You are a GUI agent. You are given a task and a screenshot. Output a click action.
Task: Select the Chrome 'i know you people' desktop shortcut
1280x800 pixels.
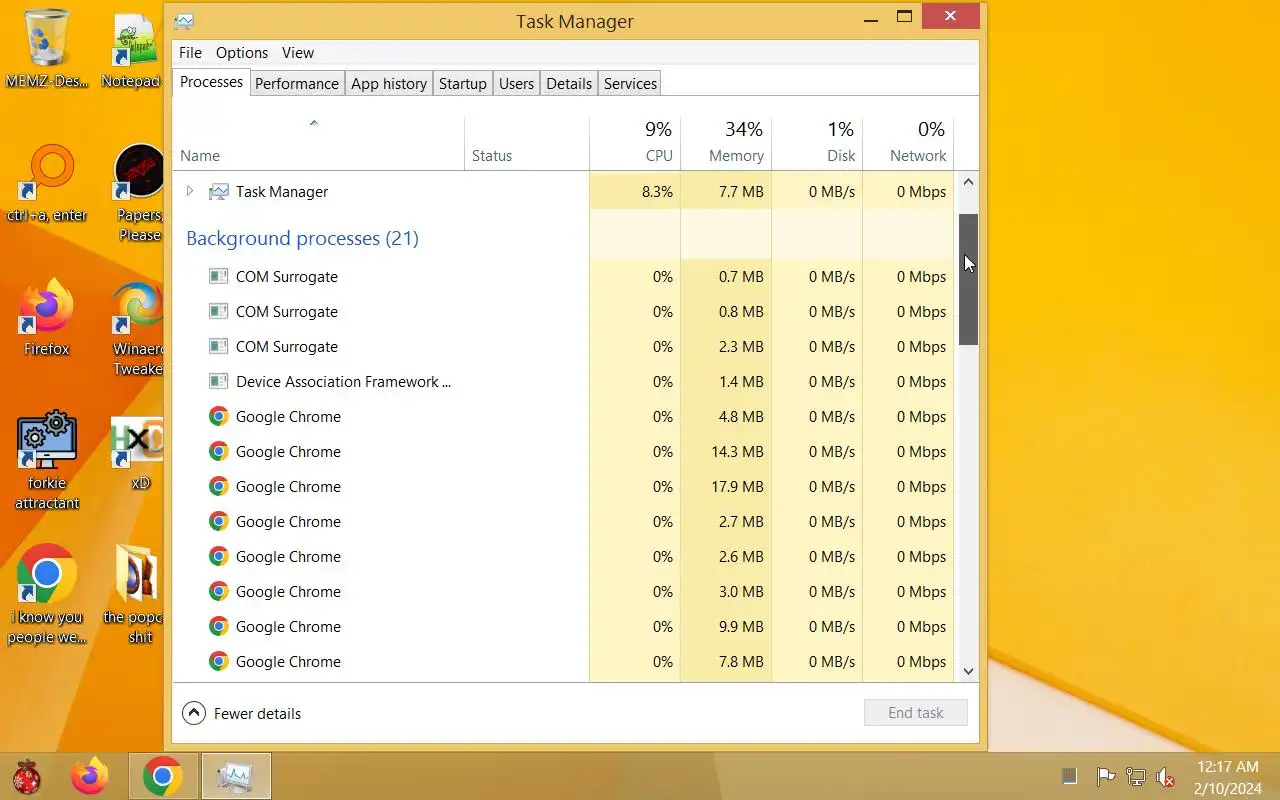click(47, 594)
